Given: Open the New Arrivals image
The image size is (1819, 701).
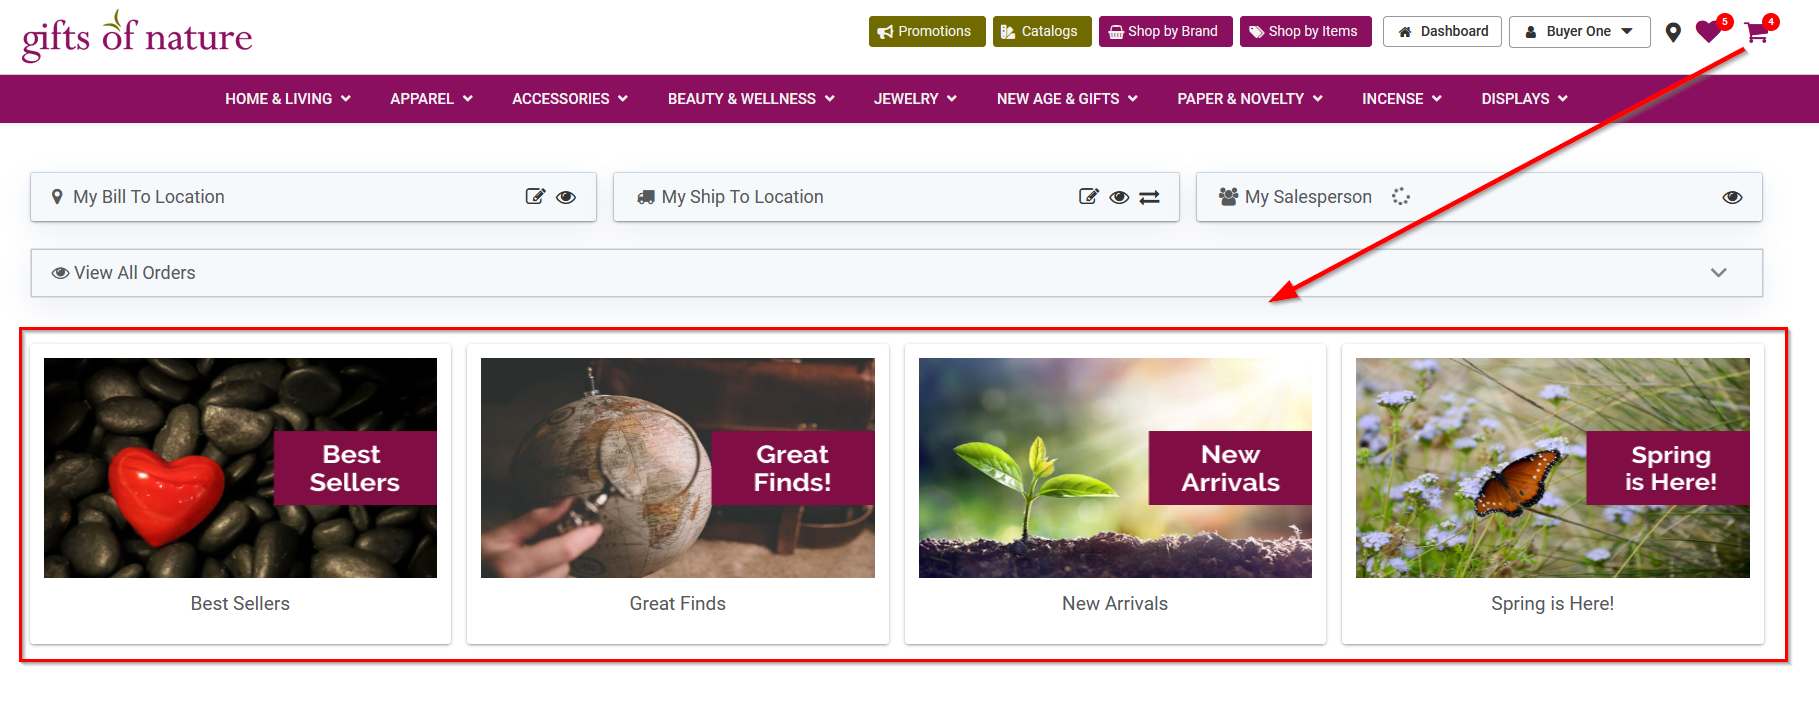Looking at the screenshot, I should pyautogui.click(x=1115, y=468).
